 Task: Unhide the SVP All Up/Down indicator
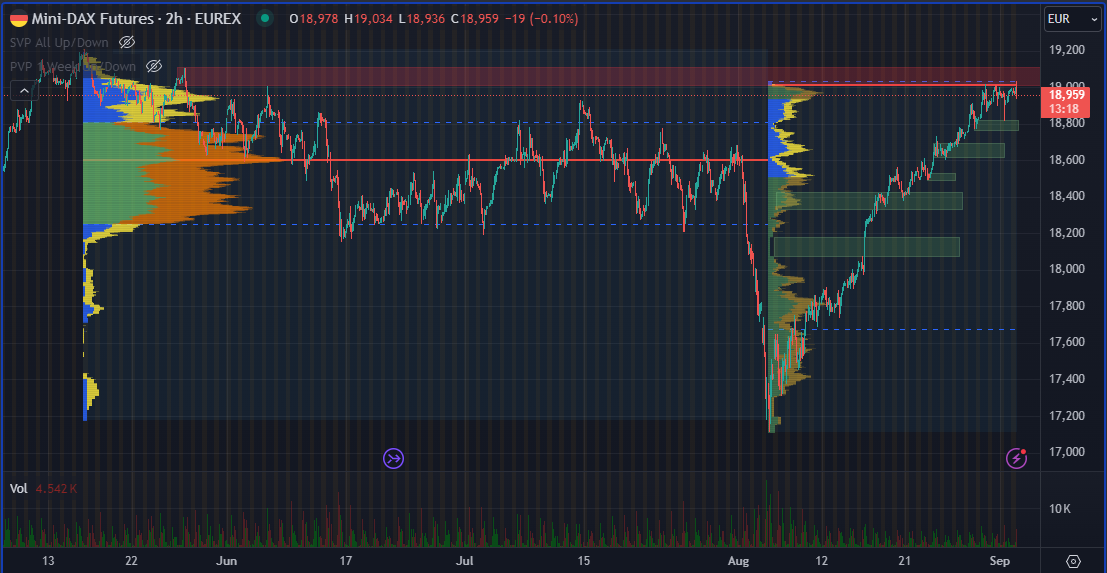[x=126, y=42]
